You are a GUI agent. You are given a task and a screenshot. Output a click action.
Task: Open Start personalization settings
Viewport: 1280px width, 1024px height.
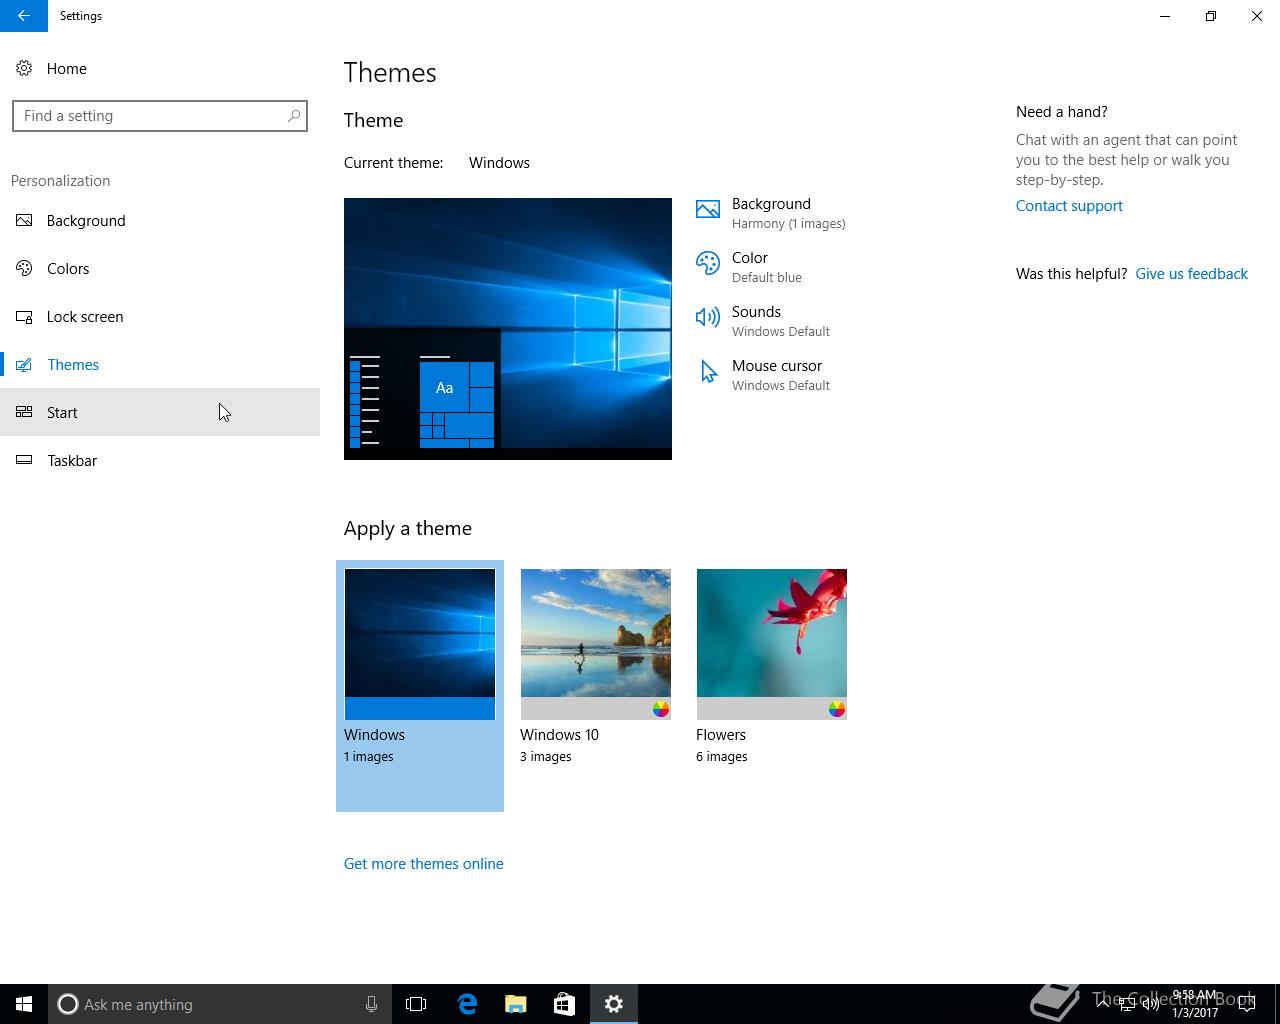(x=160, y=413)
